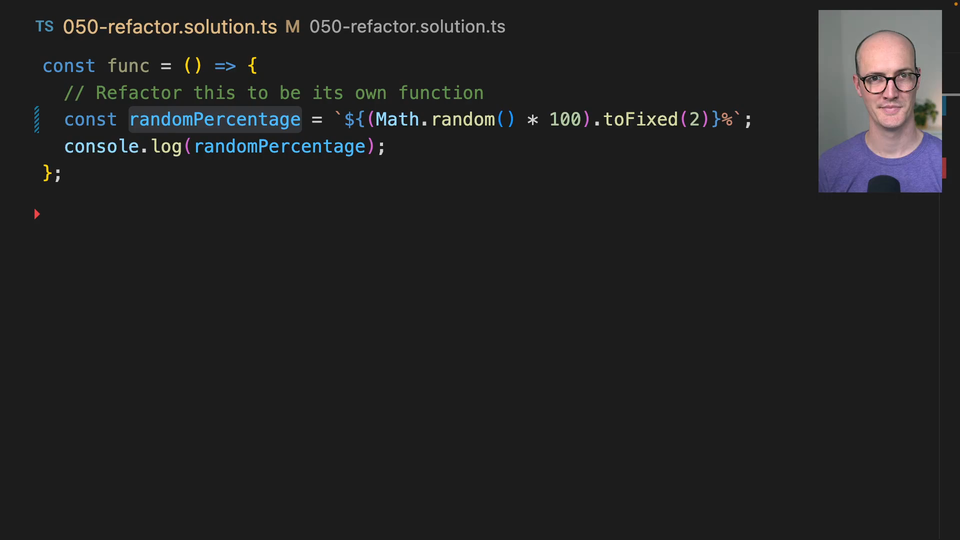Screen dimensions: 960x540
Task: Click the Math object in the template
Action: coord(397,119)
